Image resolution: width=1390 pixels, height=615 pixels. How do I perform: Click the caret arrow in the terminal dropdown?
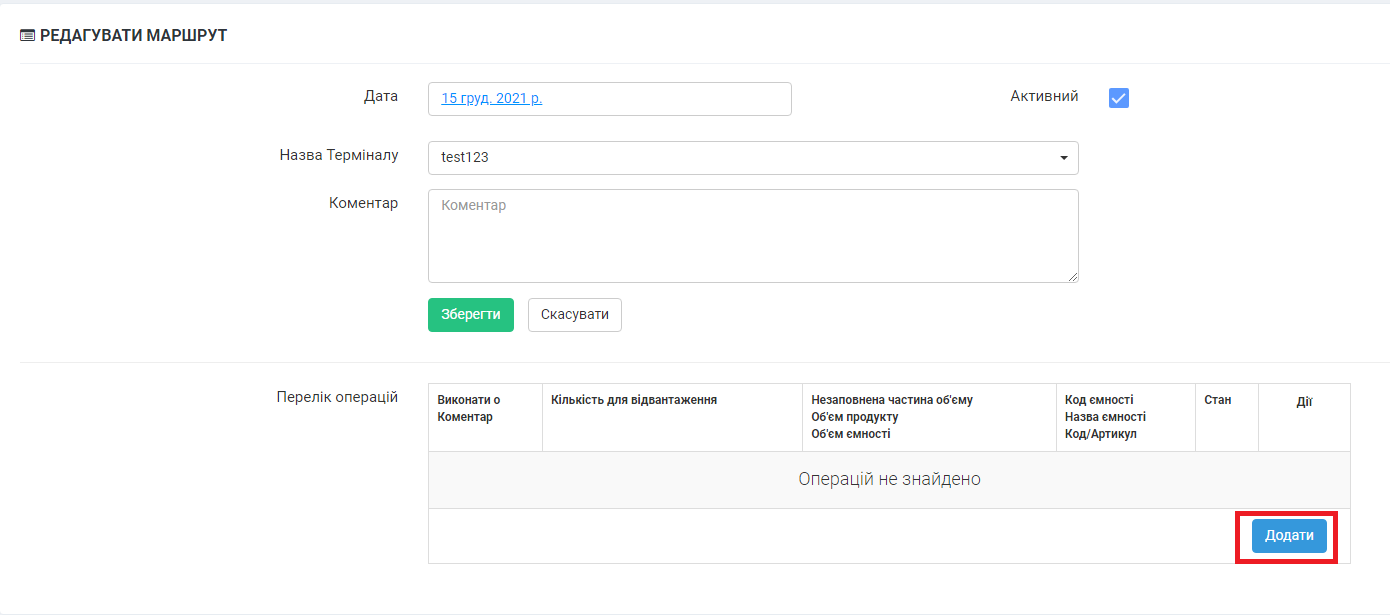coord(1063,158)
